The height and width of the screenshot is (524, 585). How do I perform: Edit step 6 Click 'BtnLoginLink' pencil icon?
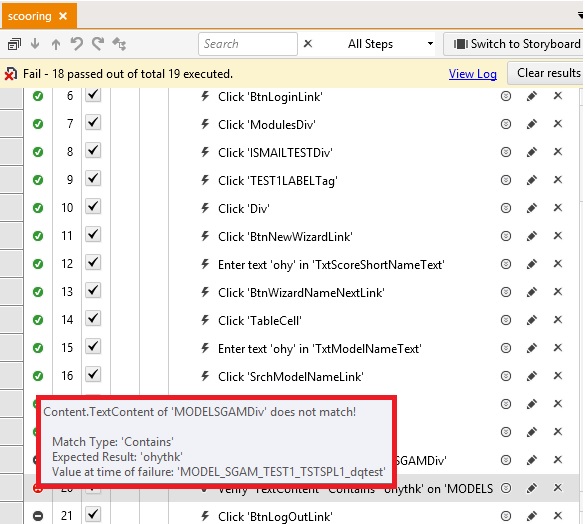(x=532, y=96)
